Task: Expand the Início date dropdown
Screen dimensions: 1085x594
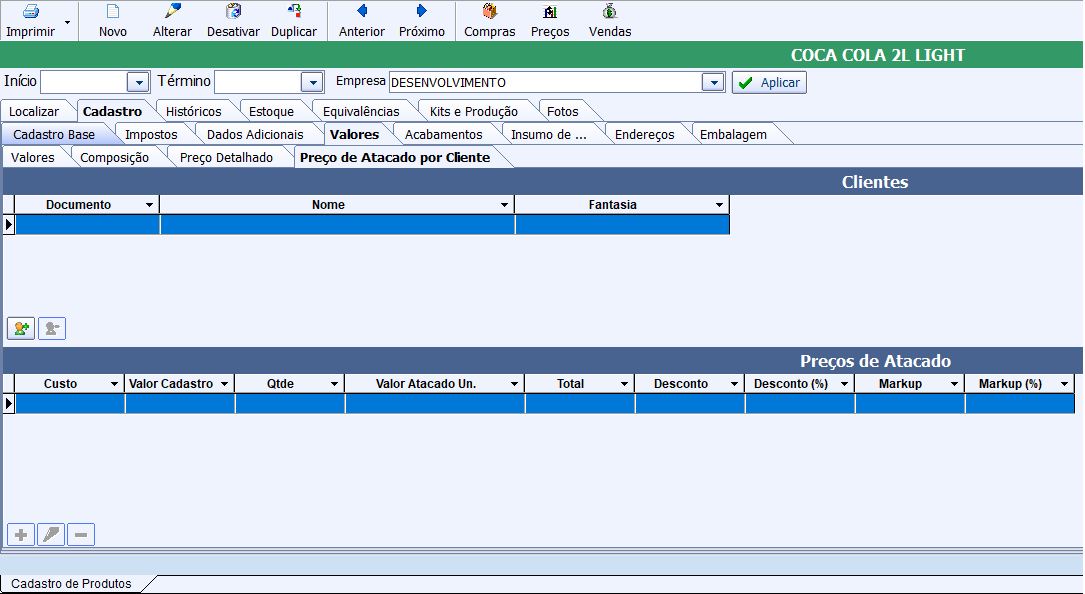Action: (138, 83)
